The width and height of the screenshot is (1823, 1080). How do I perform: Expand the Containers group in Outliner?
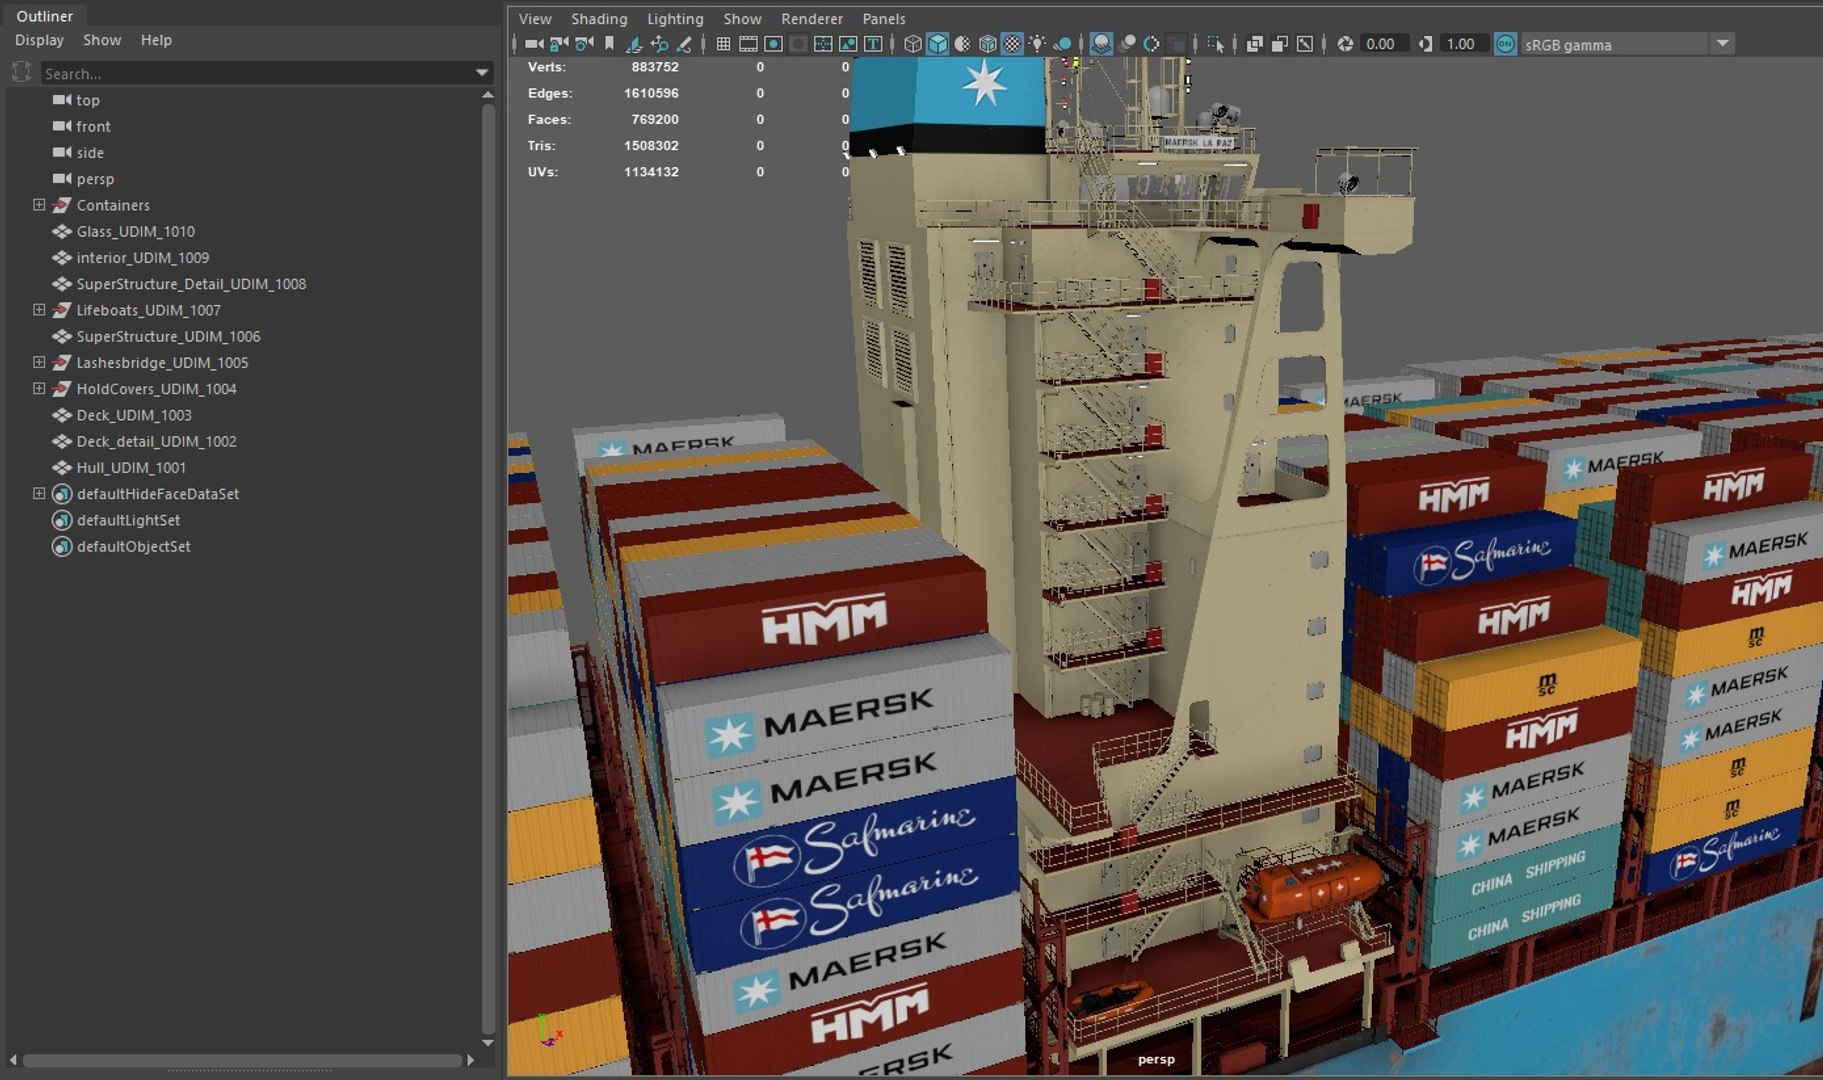(x=39, y=205)
